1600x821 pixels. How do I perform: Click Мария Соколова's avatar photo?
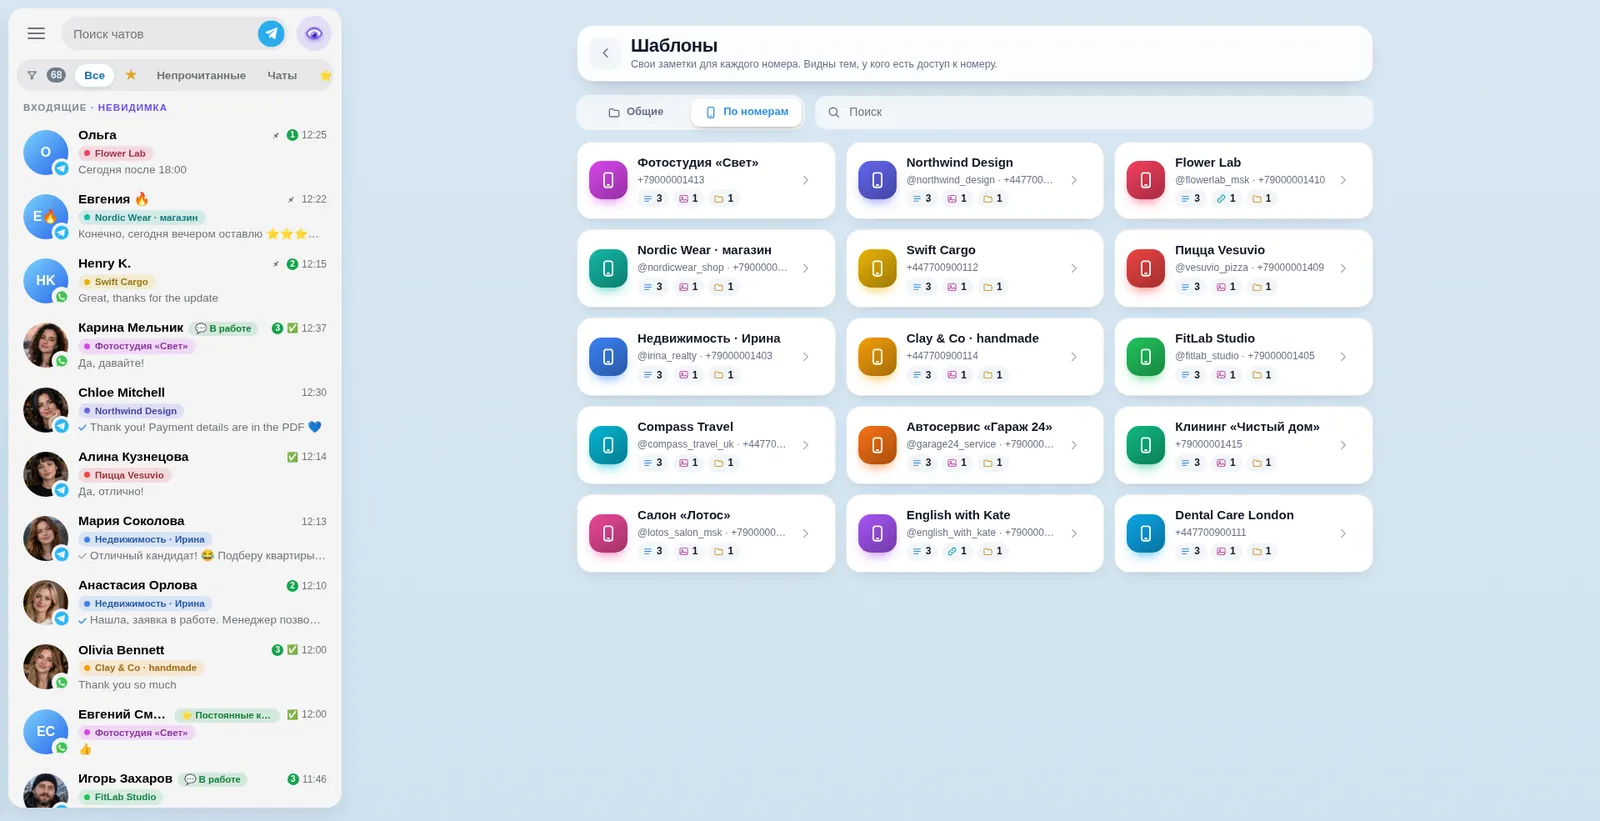45,539
